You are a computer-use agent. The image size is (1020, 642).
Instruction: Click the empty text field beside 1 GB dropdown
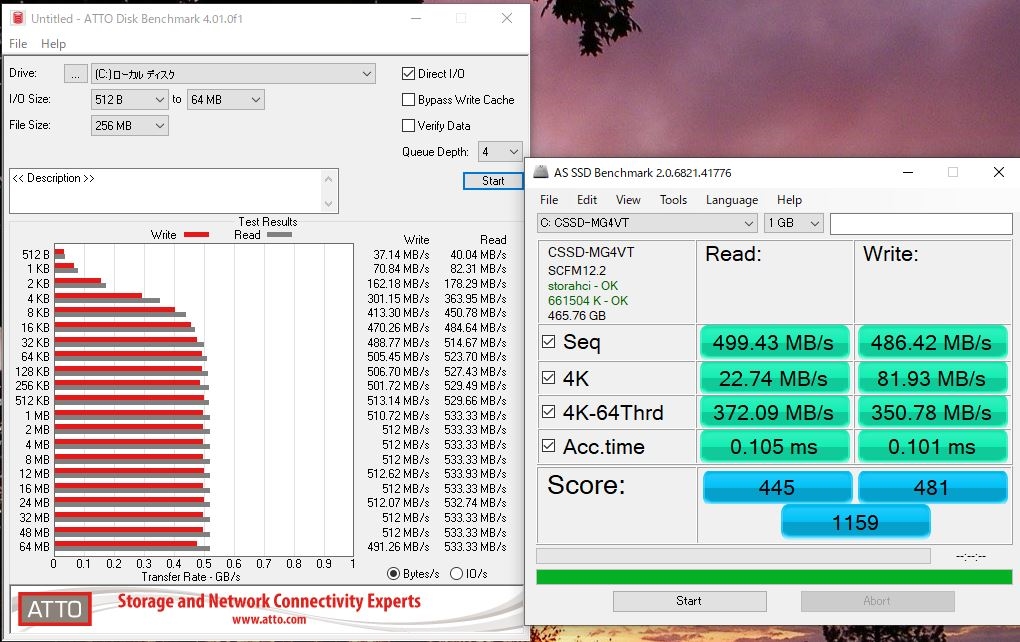coord(921,223)
